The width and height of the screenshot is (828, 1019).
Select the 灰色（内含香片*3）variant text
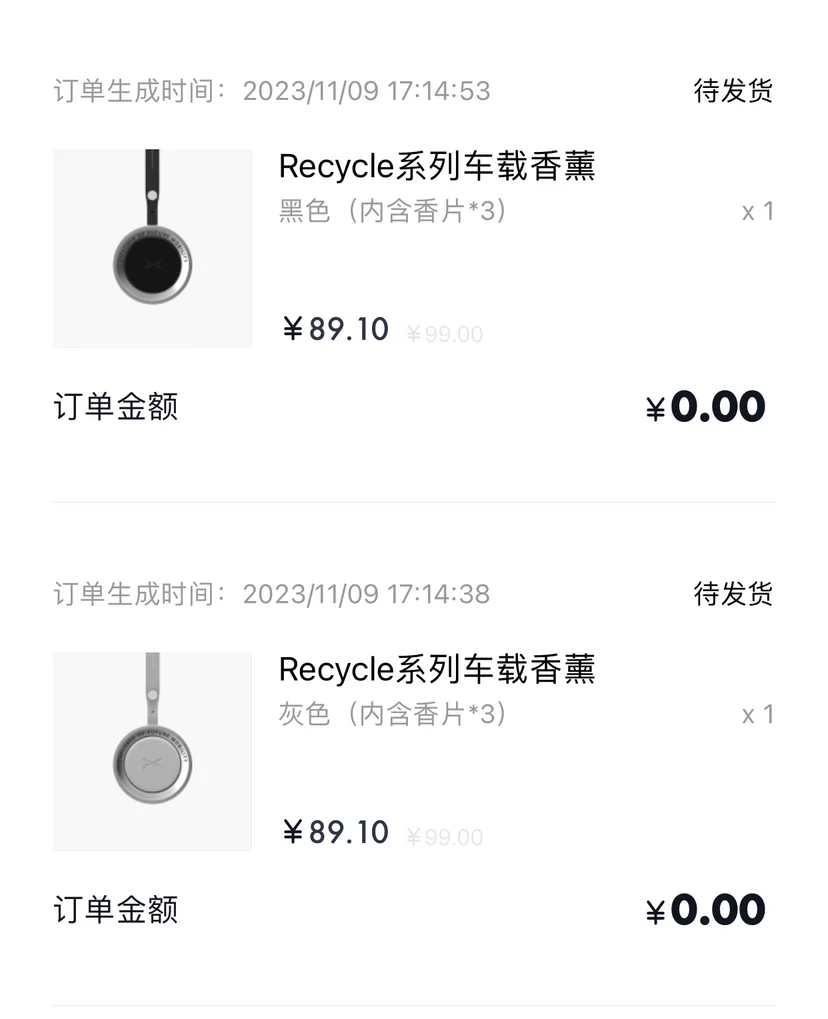tap(393, 714)
